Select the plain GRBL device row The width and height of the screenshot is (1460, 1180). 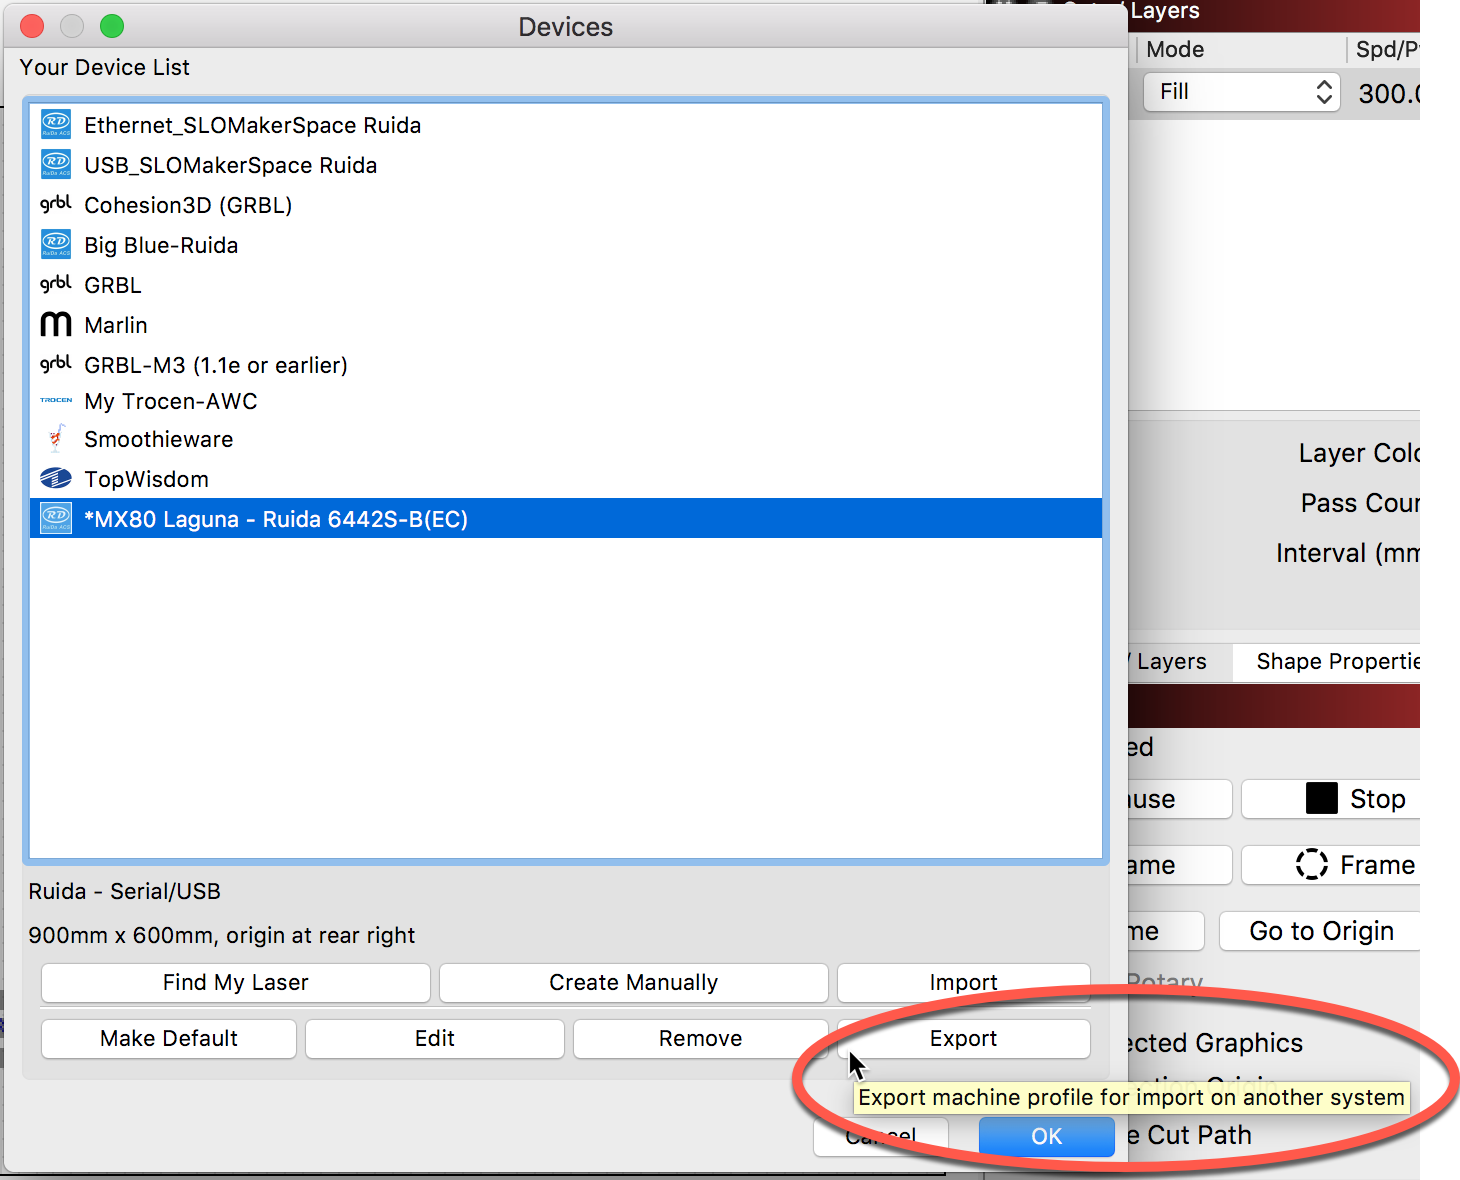point(566,285)
